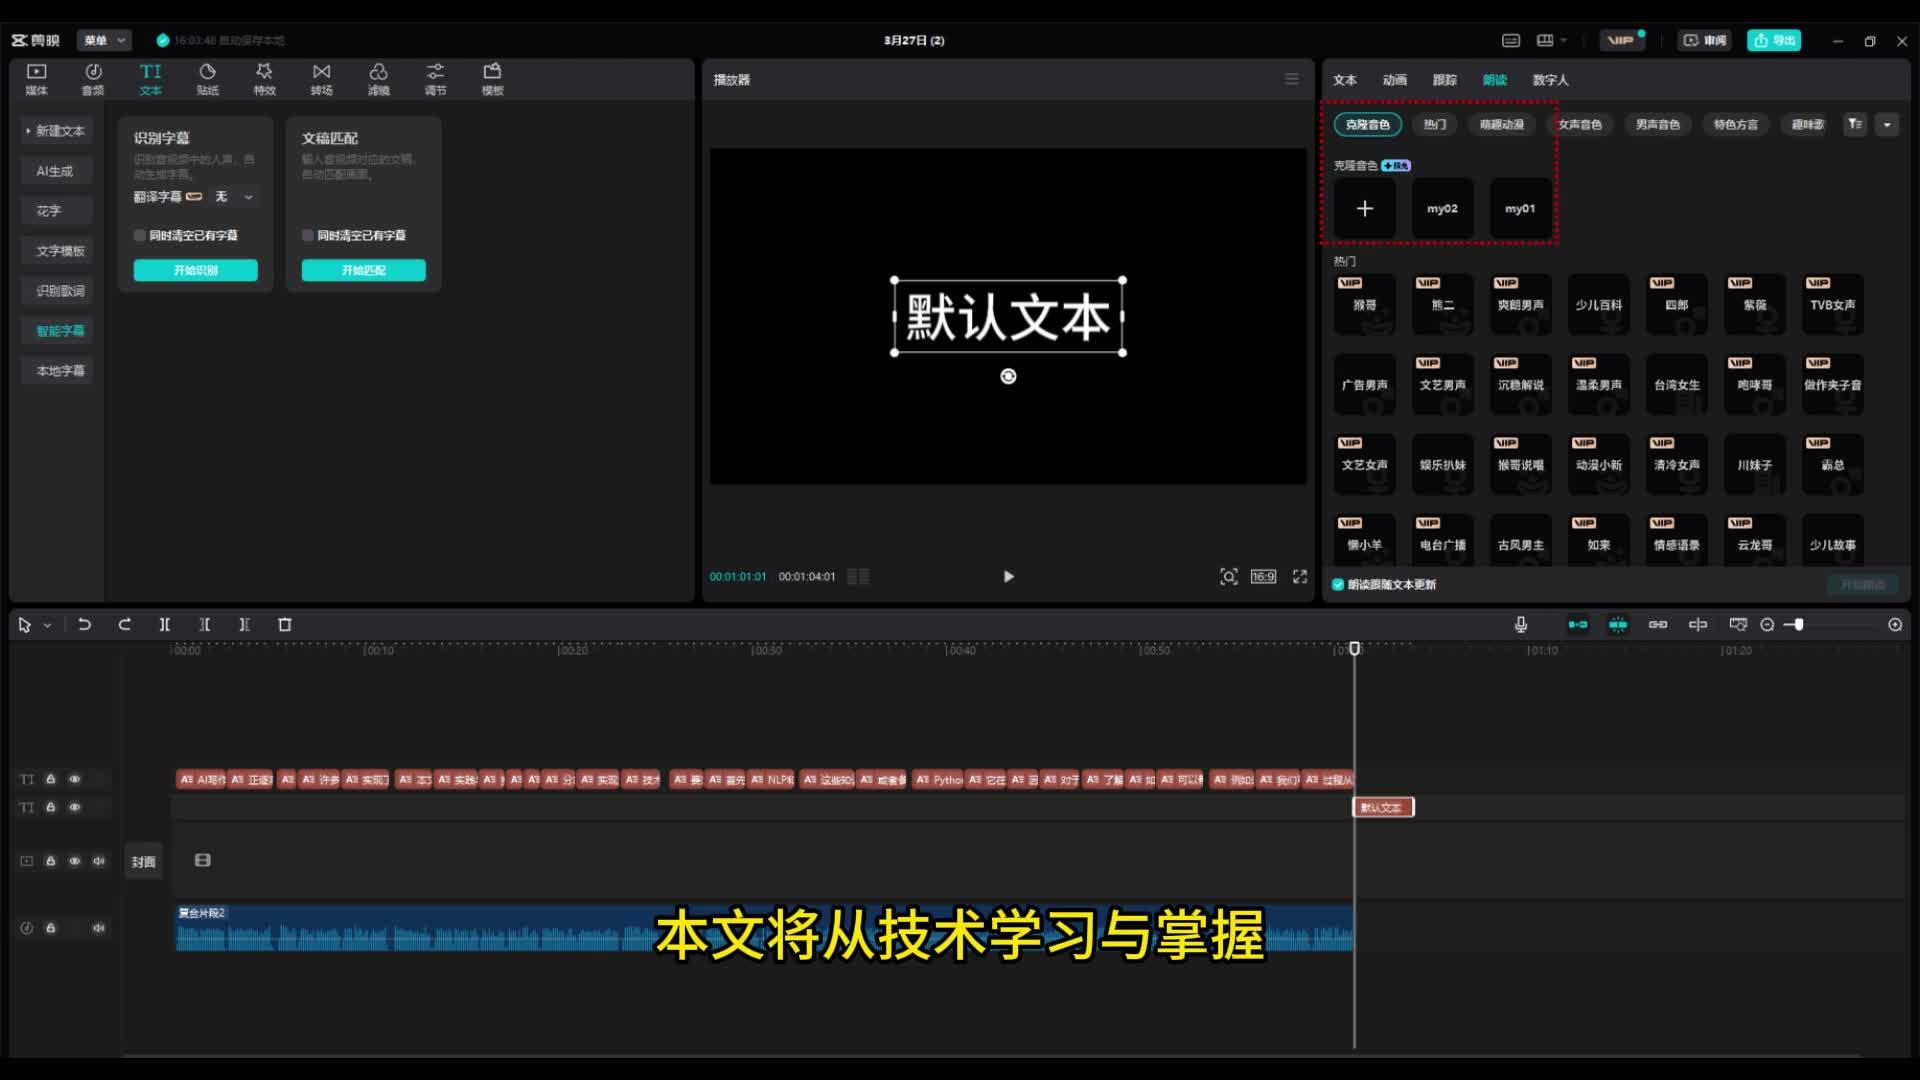
Task: Adjust the timeline zoom slider handle
Action: point(1799,625)
